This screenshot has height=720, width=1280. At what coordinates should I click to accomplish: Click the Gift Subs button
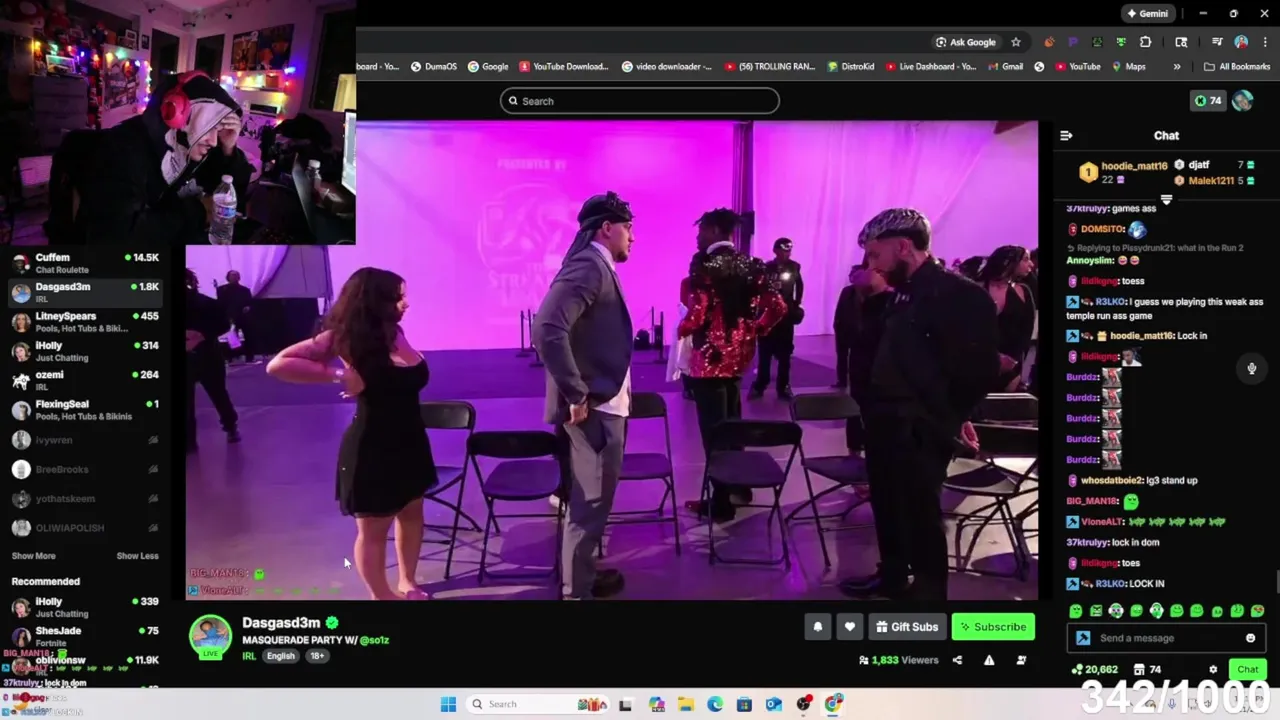pyautogui.click(x=907, y=627)
